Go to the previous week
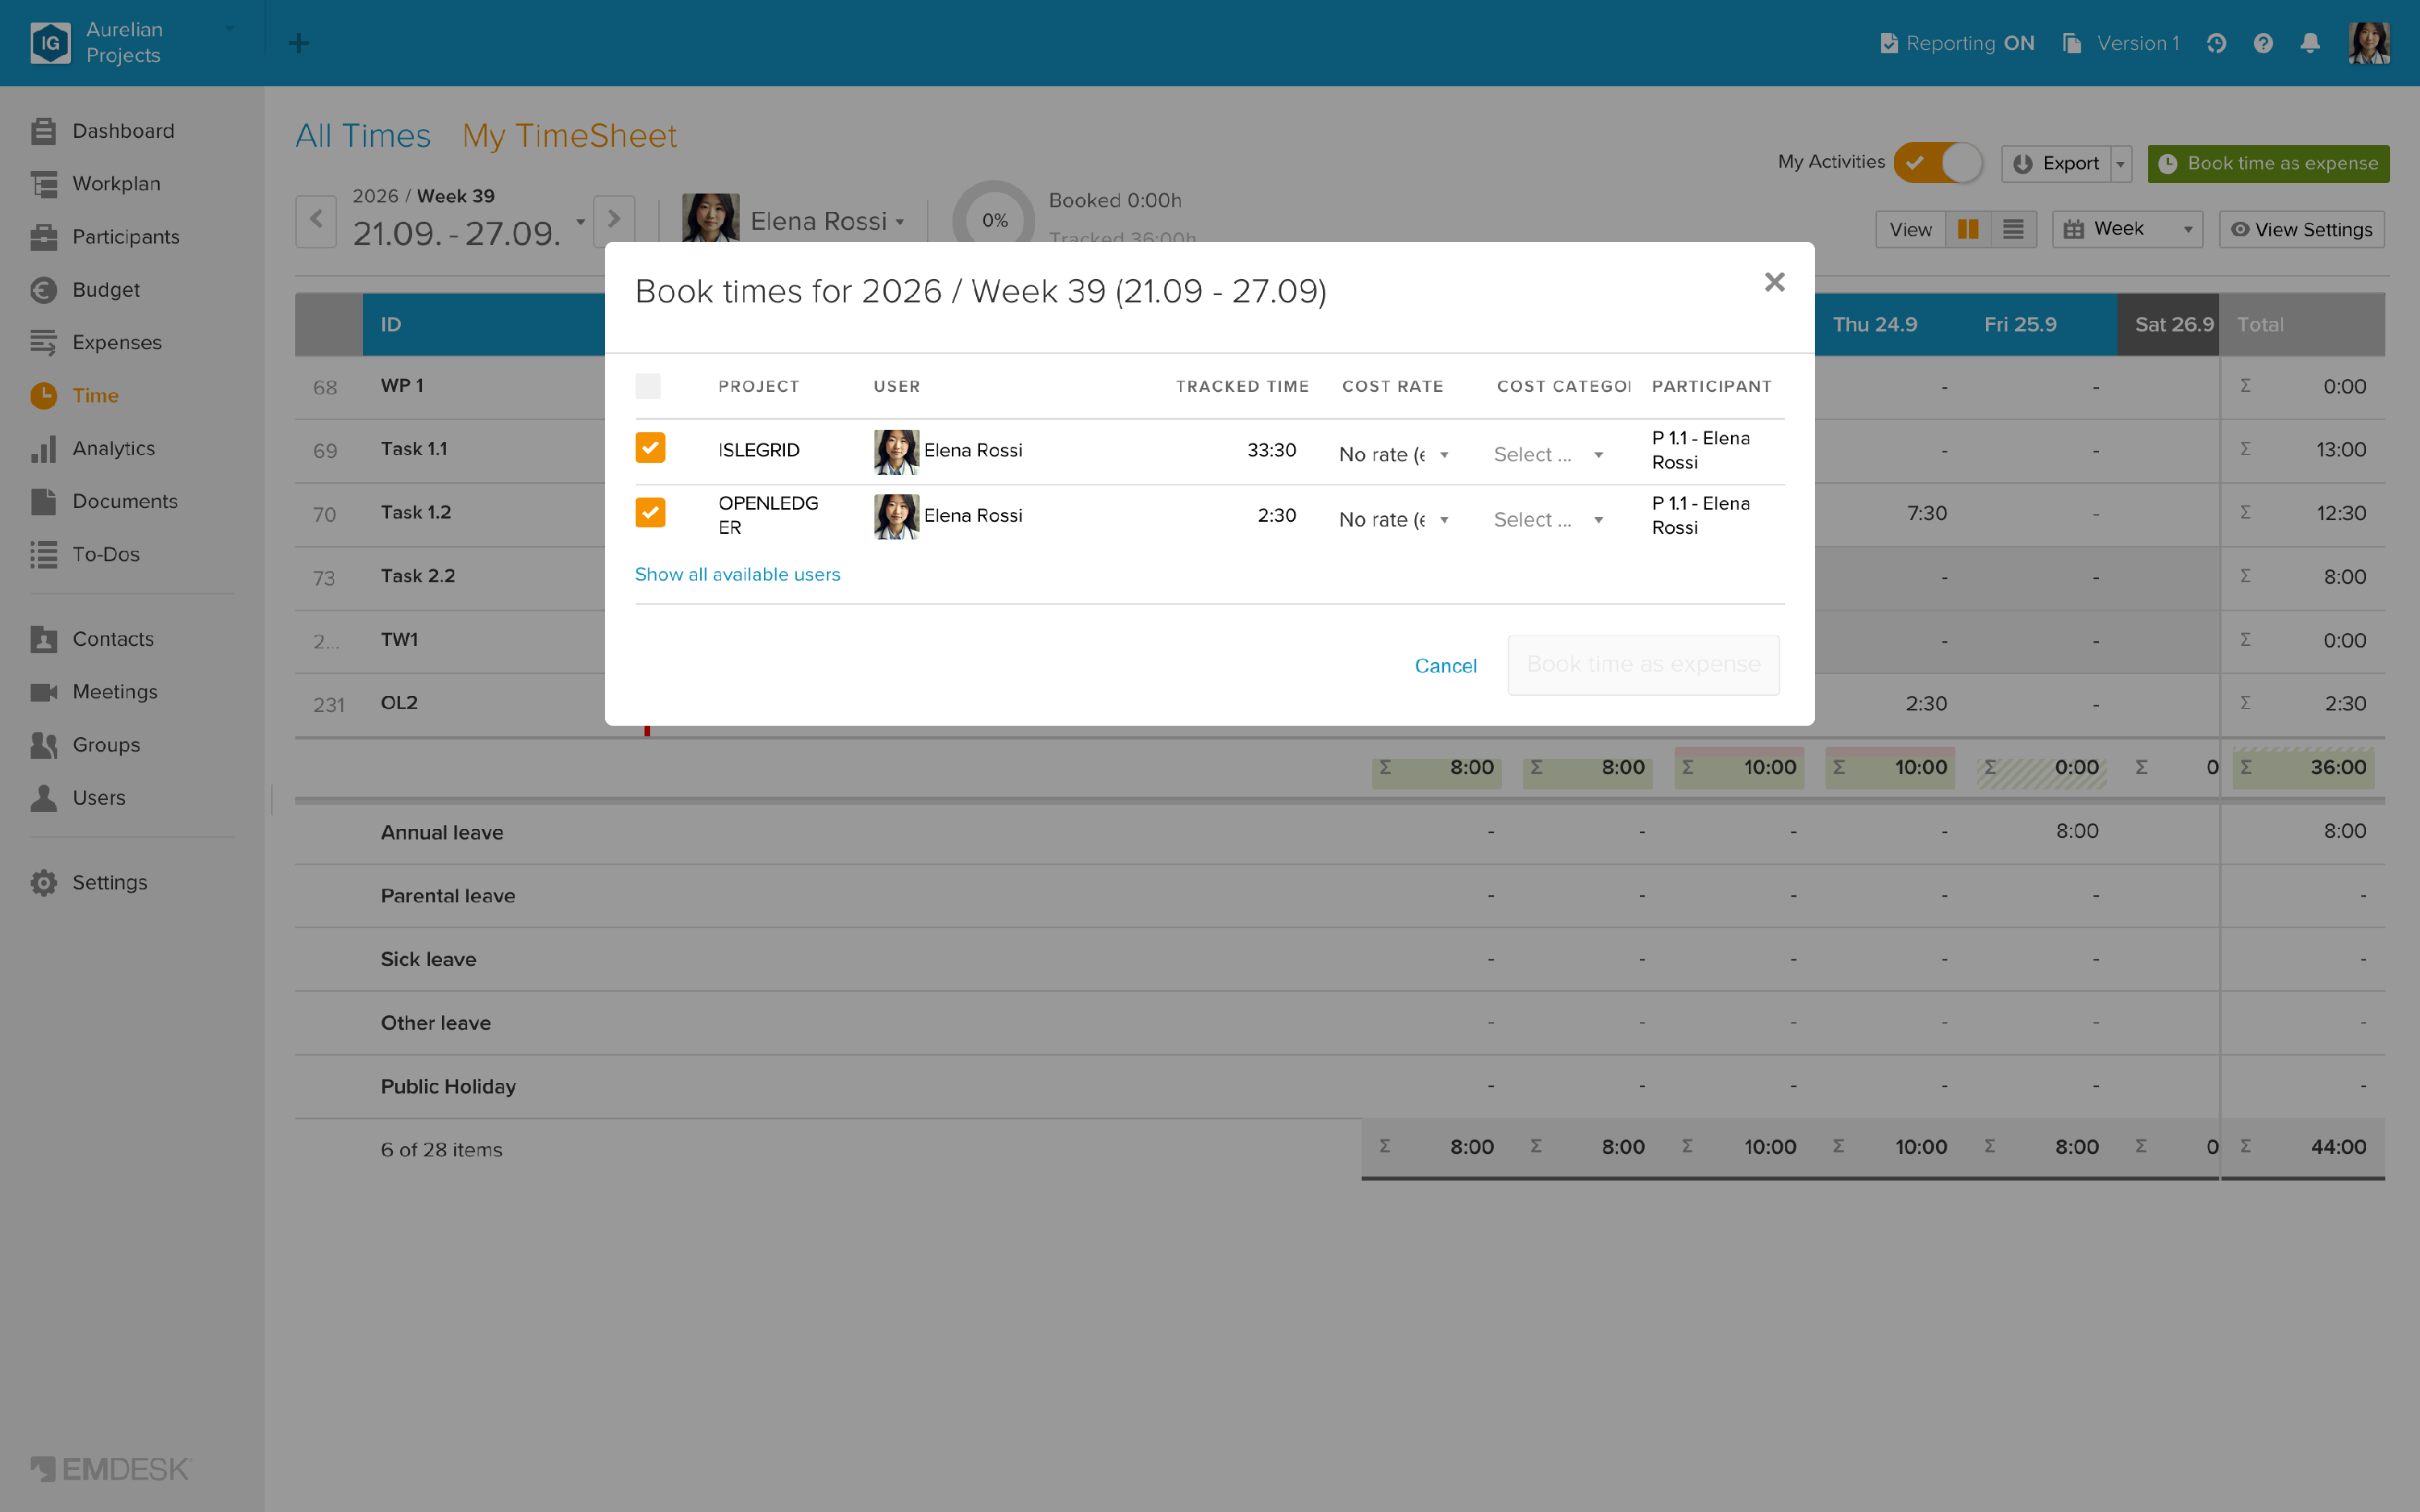Viewport: 2420px width, 1512px height. [316, 220]
